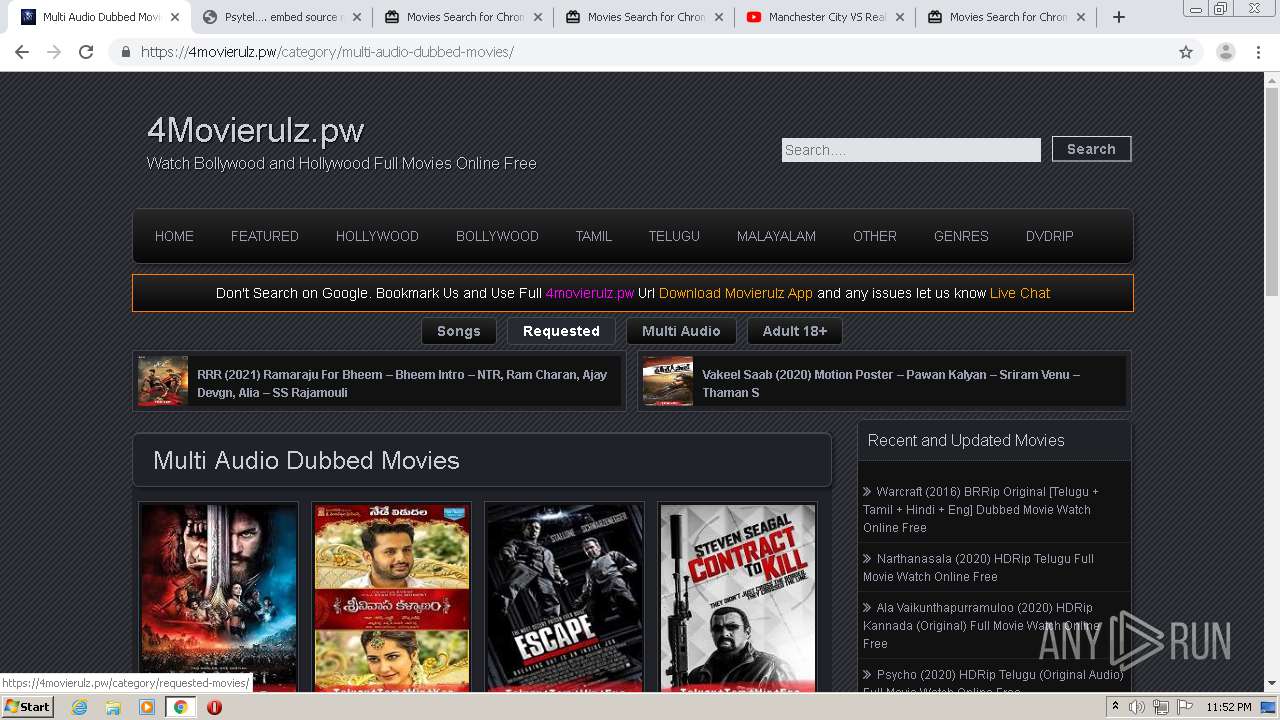
Task: Open the volume speaker tray icon
Action: pos(1137,707)
